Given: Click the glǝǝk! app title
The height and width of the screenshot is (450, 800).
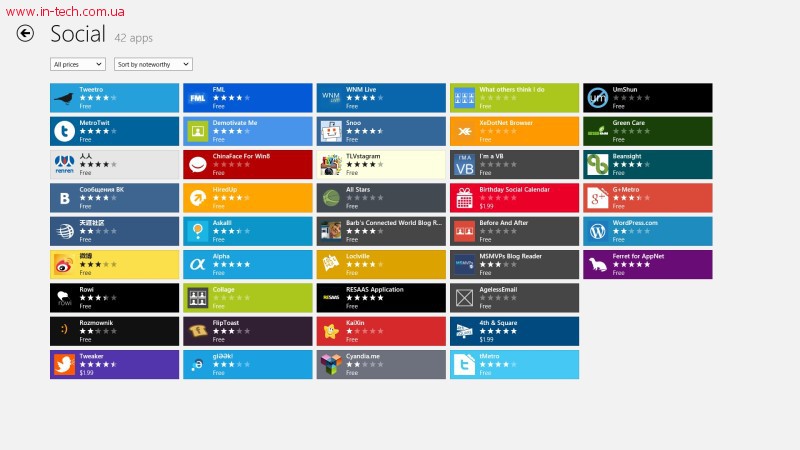Looking at the screenshot, I should (x=222, y=356).
